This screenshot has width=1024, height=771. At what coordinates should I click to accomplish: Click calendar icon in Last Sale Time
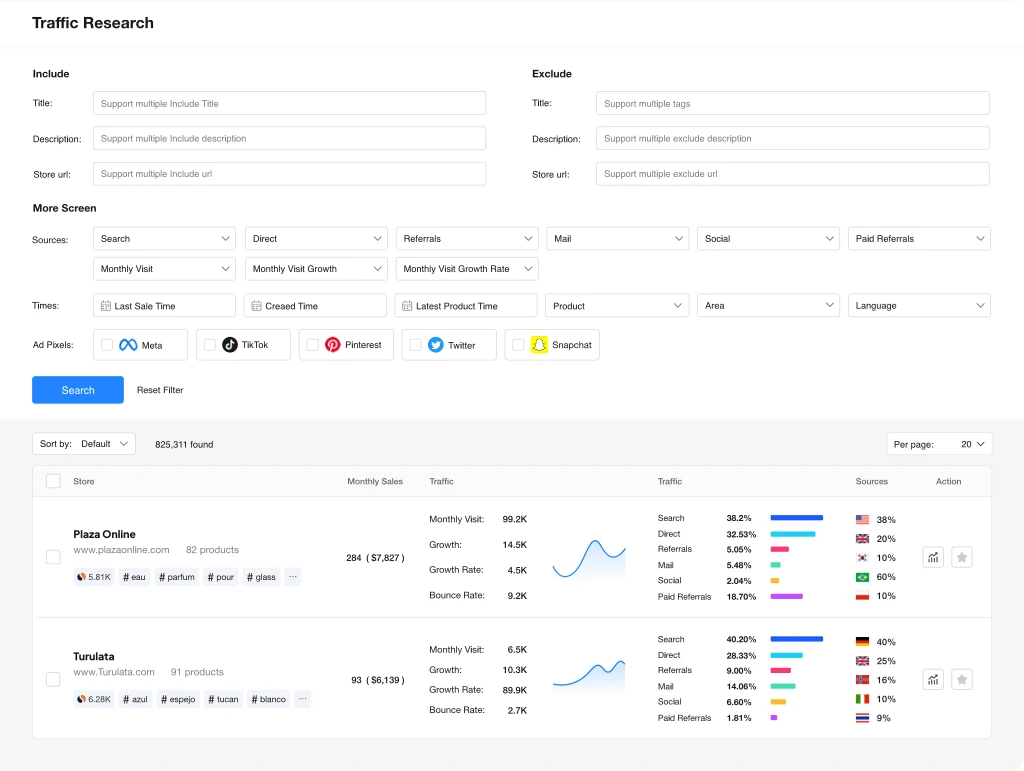106,306
